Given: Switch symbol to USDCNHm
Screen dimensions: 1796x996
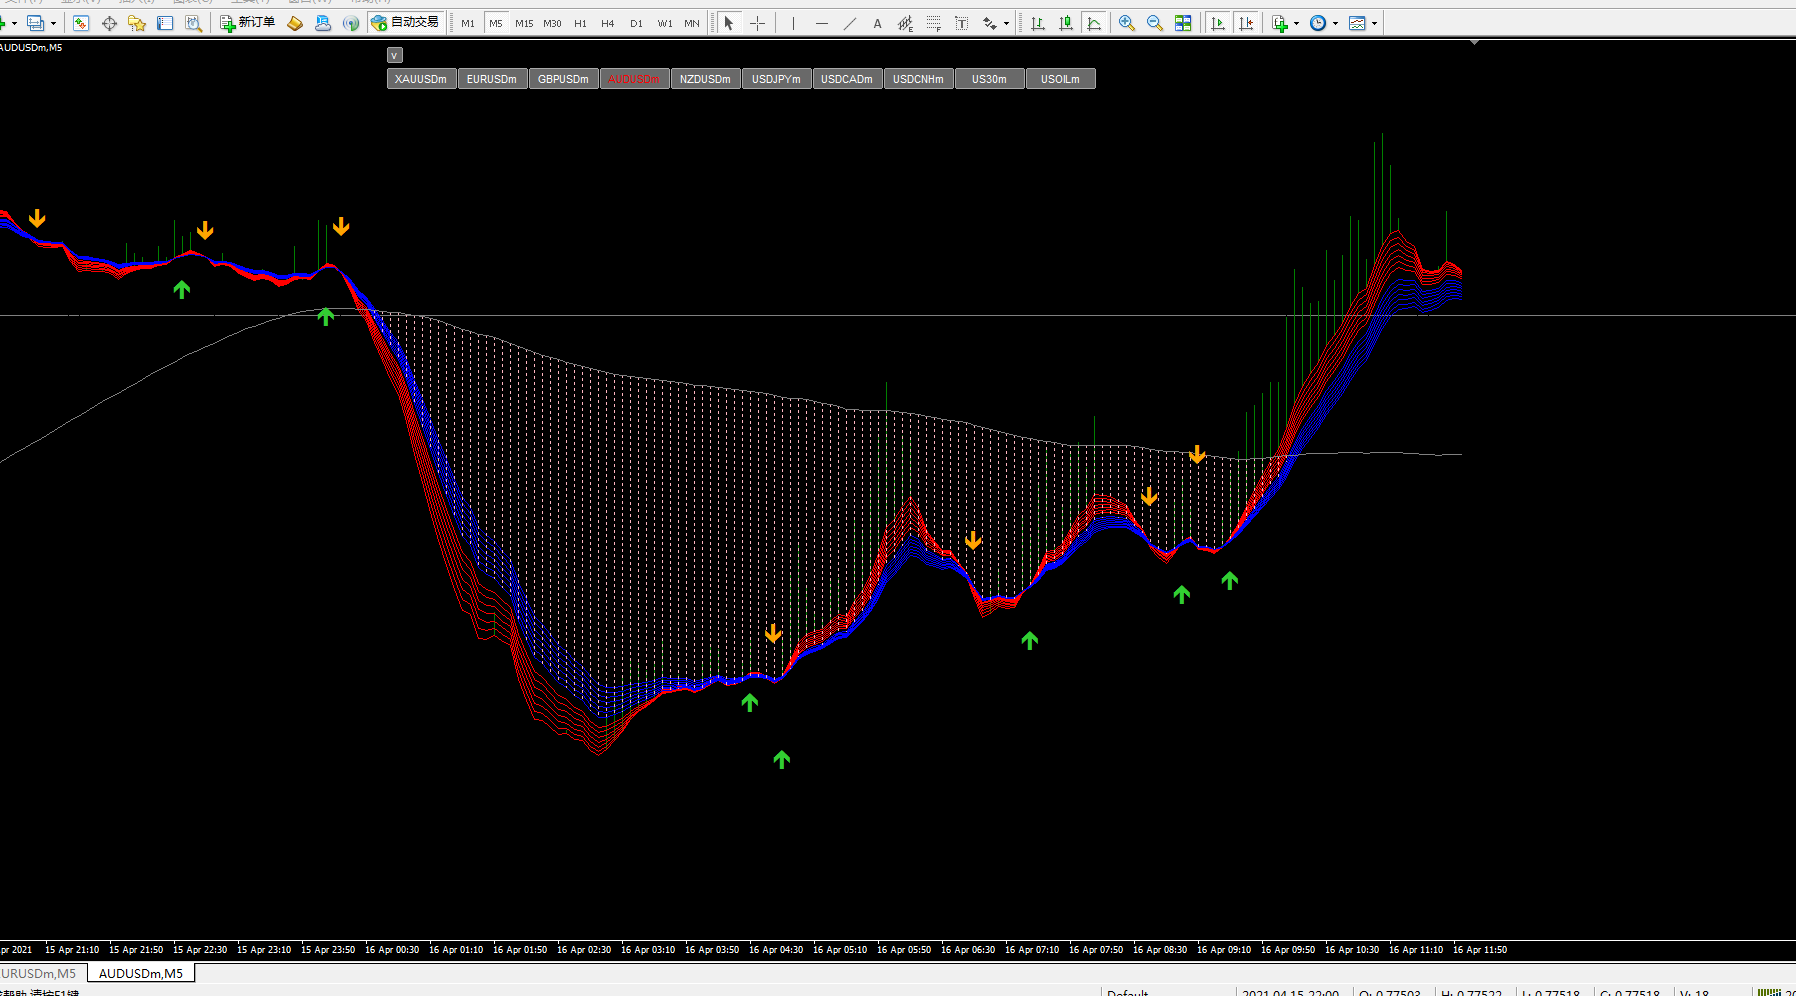Looking at the screenshot, I should [x=918, y=79].
